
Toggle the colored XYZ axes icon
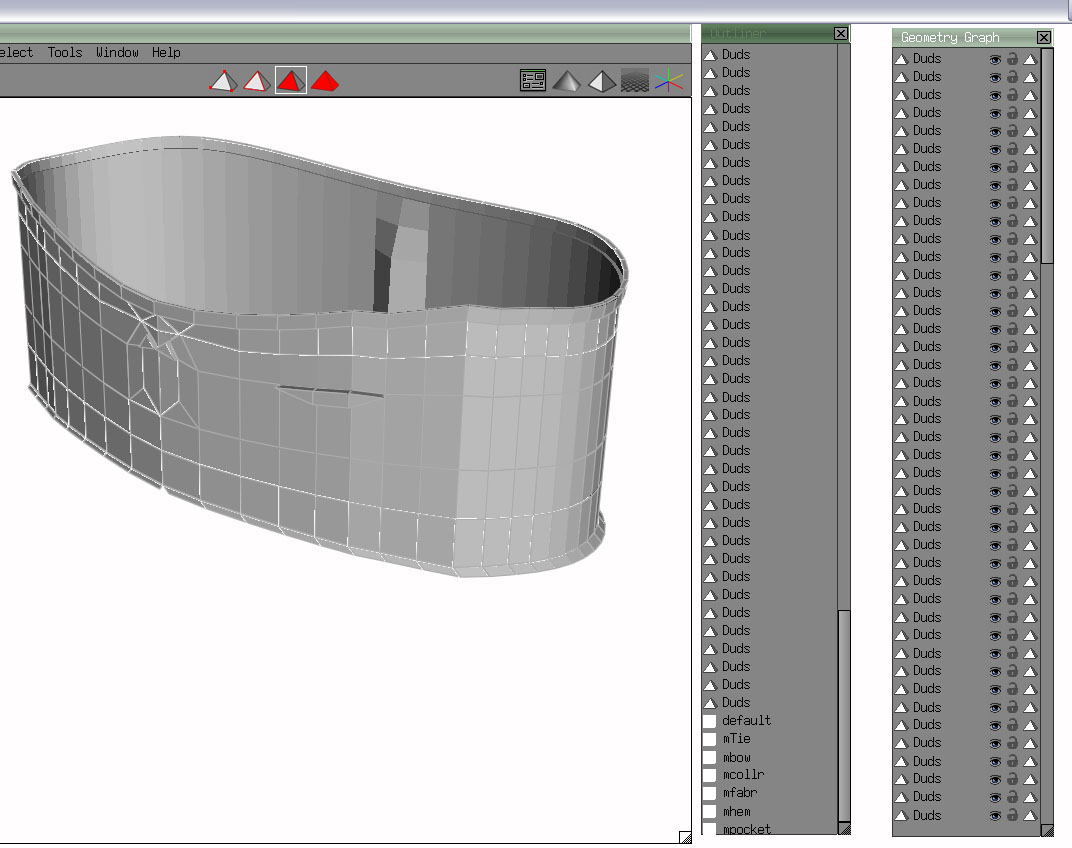tap(669, 81)
